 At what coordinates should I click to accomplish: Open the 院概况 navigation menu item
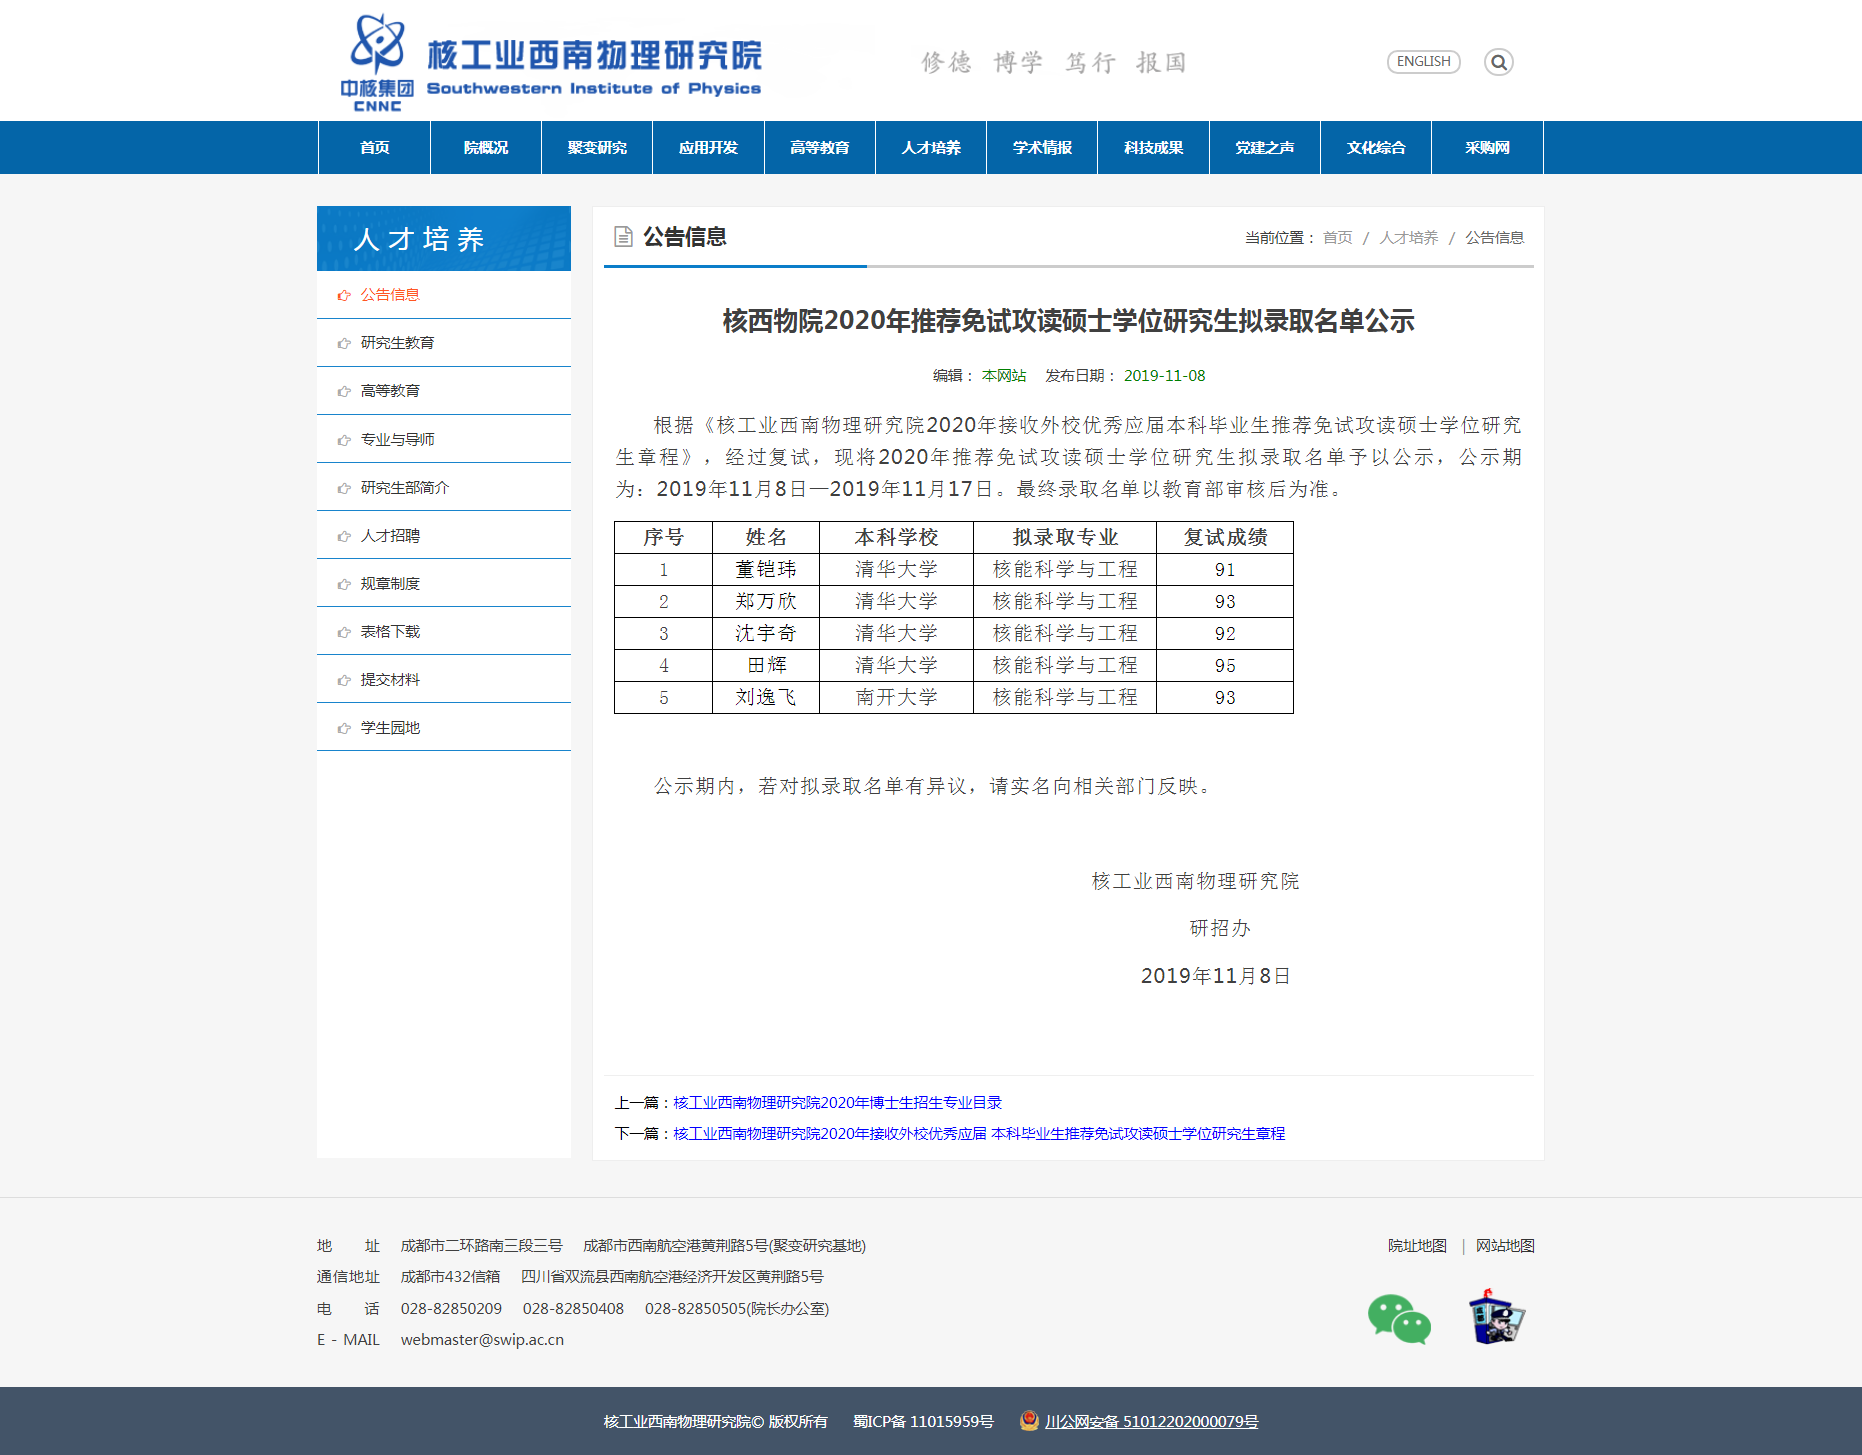click(x=486, y=148)
